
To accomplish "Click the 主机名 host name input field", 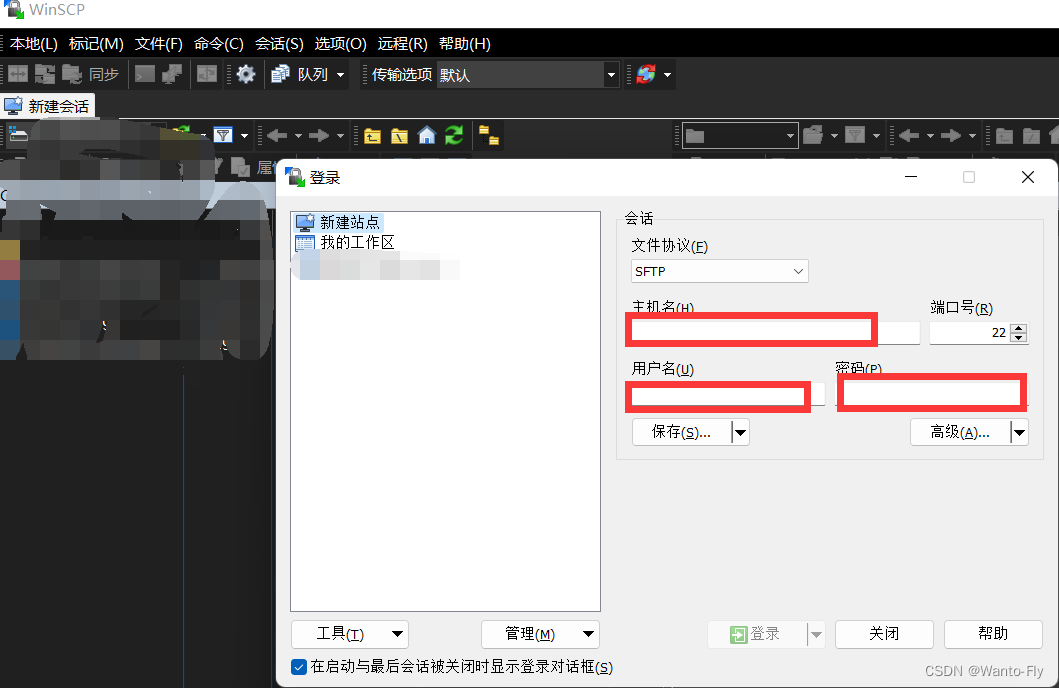I will point(775,332).
